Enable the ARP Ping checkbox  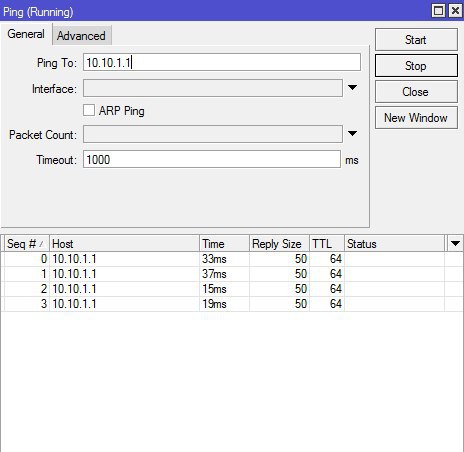coord(89,110)
